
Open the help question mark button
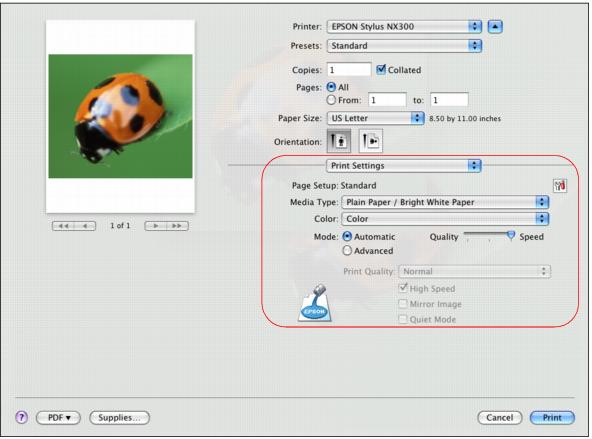coord(22,417)
